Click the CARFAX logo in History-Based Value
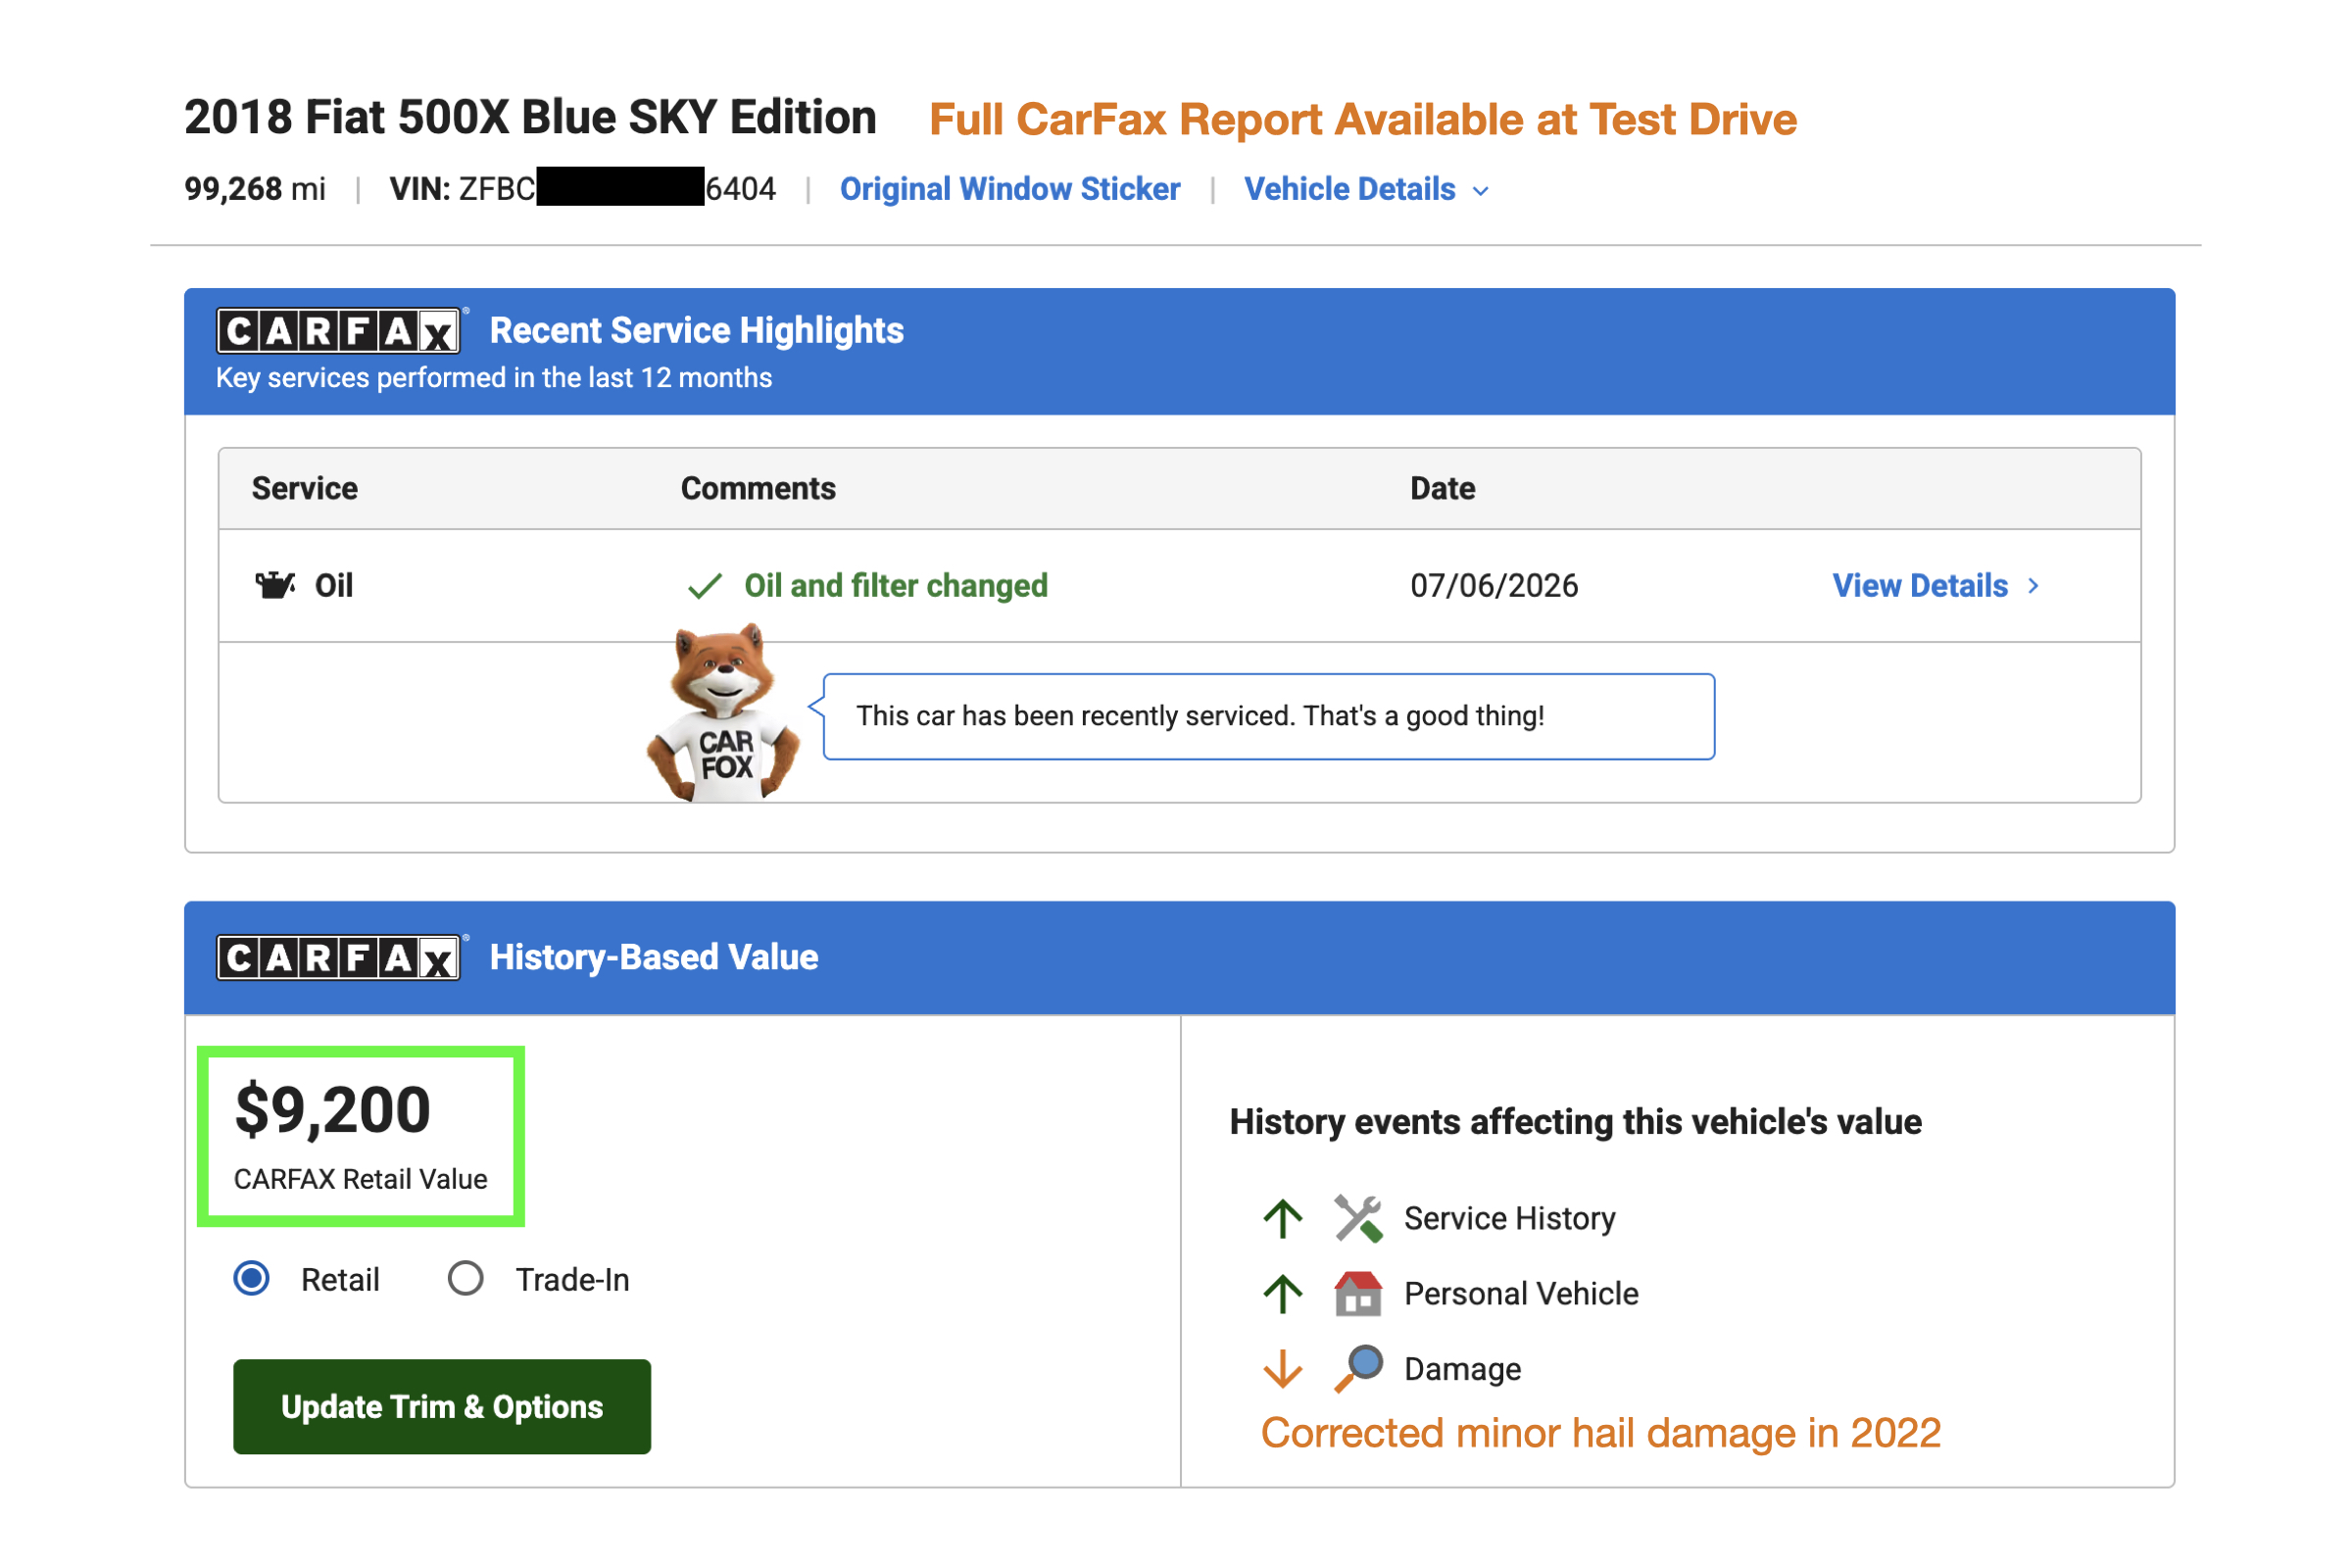The height and width of the screenshot is (1568, 2352). coord(340,958)
